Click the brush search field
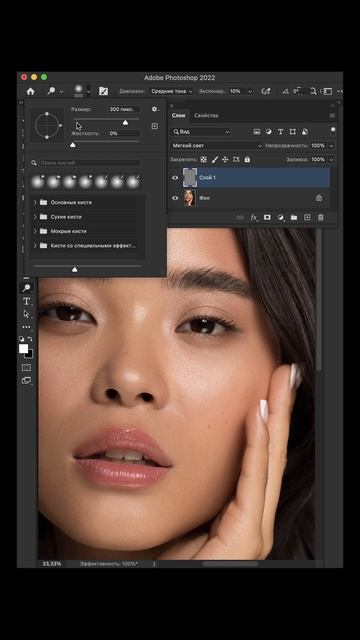Image resolution: width=360 pixels, height=640 pixels. [x=90, y=163]
